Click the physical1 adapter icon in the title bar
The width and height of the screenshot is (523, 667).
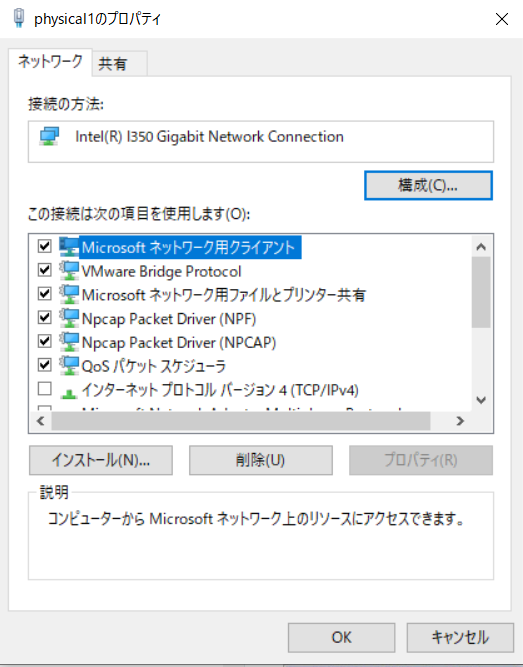tap(19, 18)
